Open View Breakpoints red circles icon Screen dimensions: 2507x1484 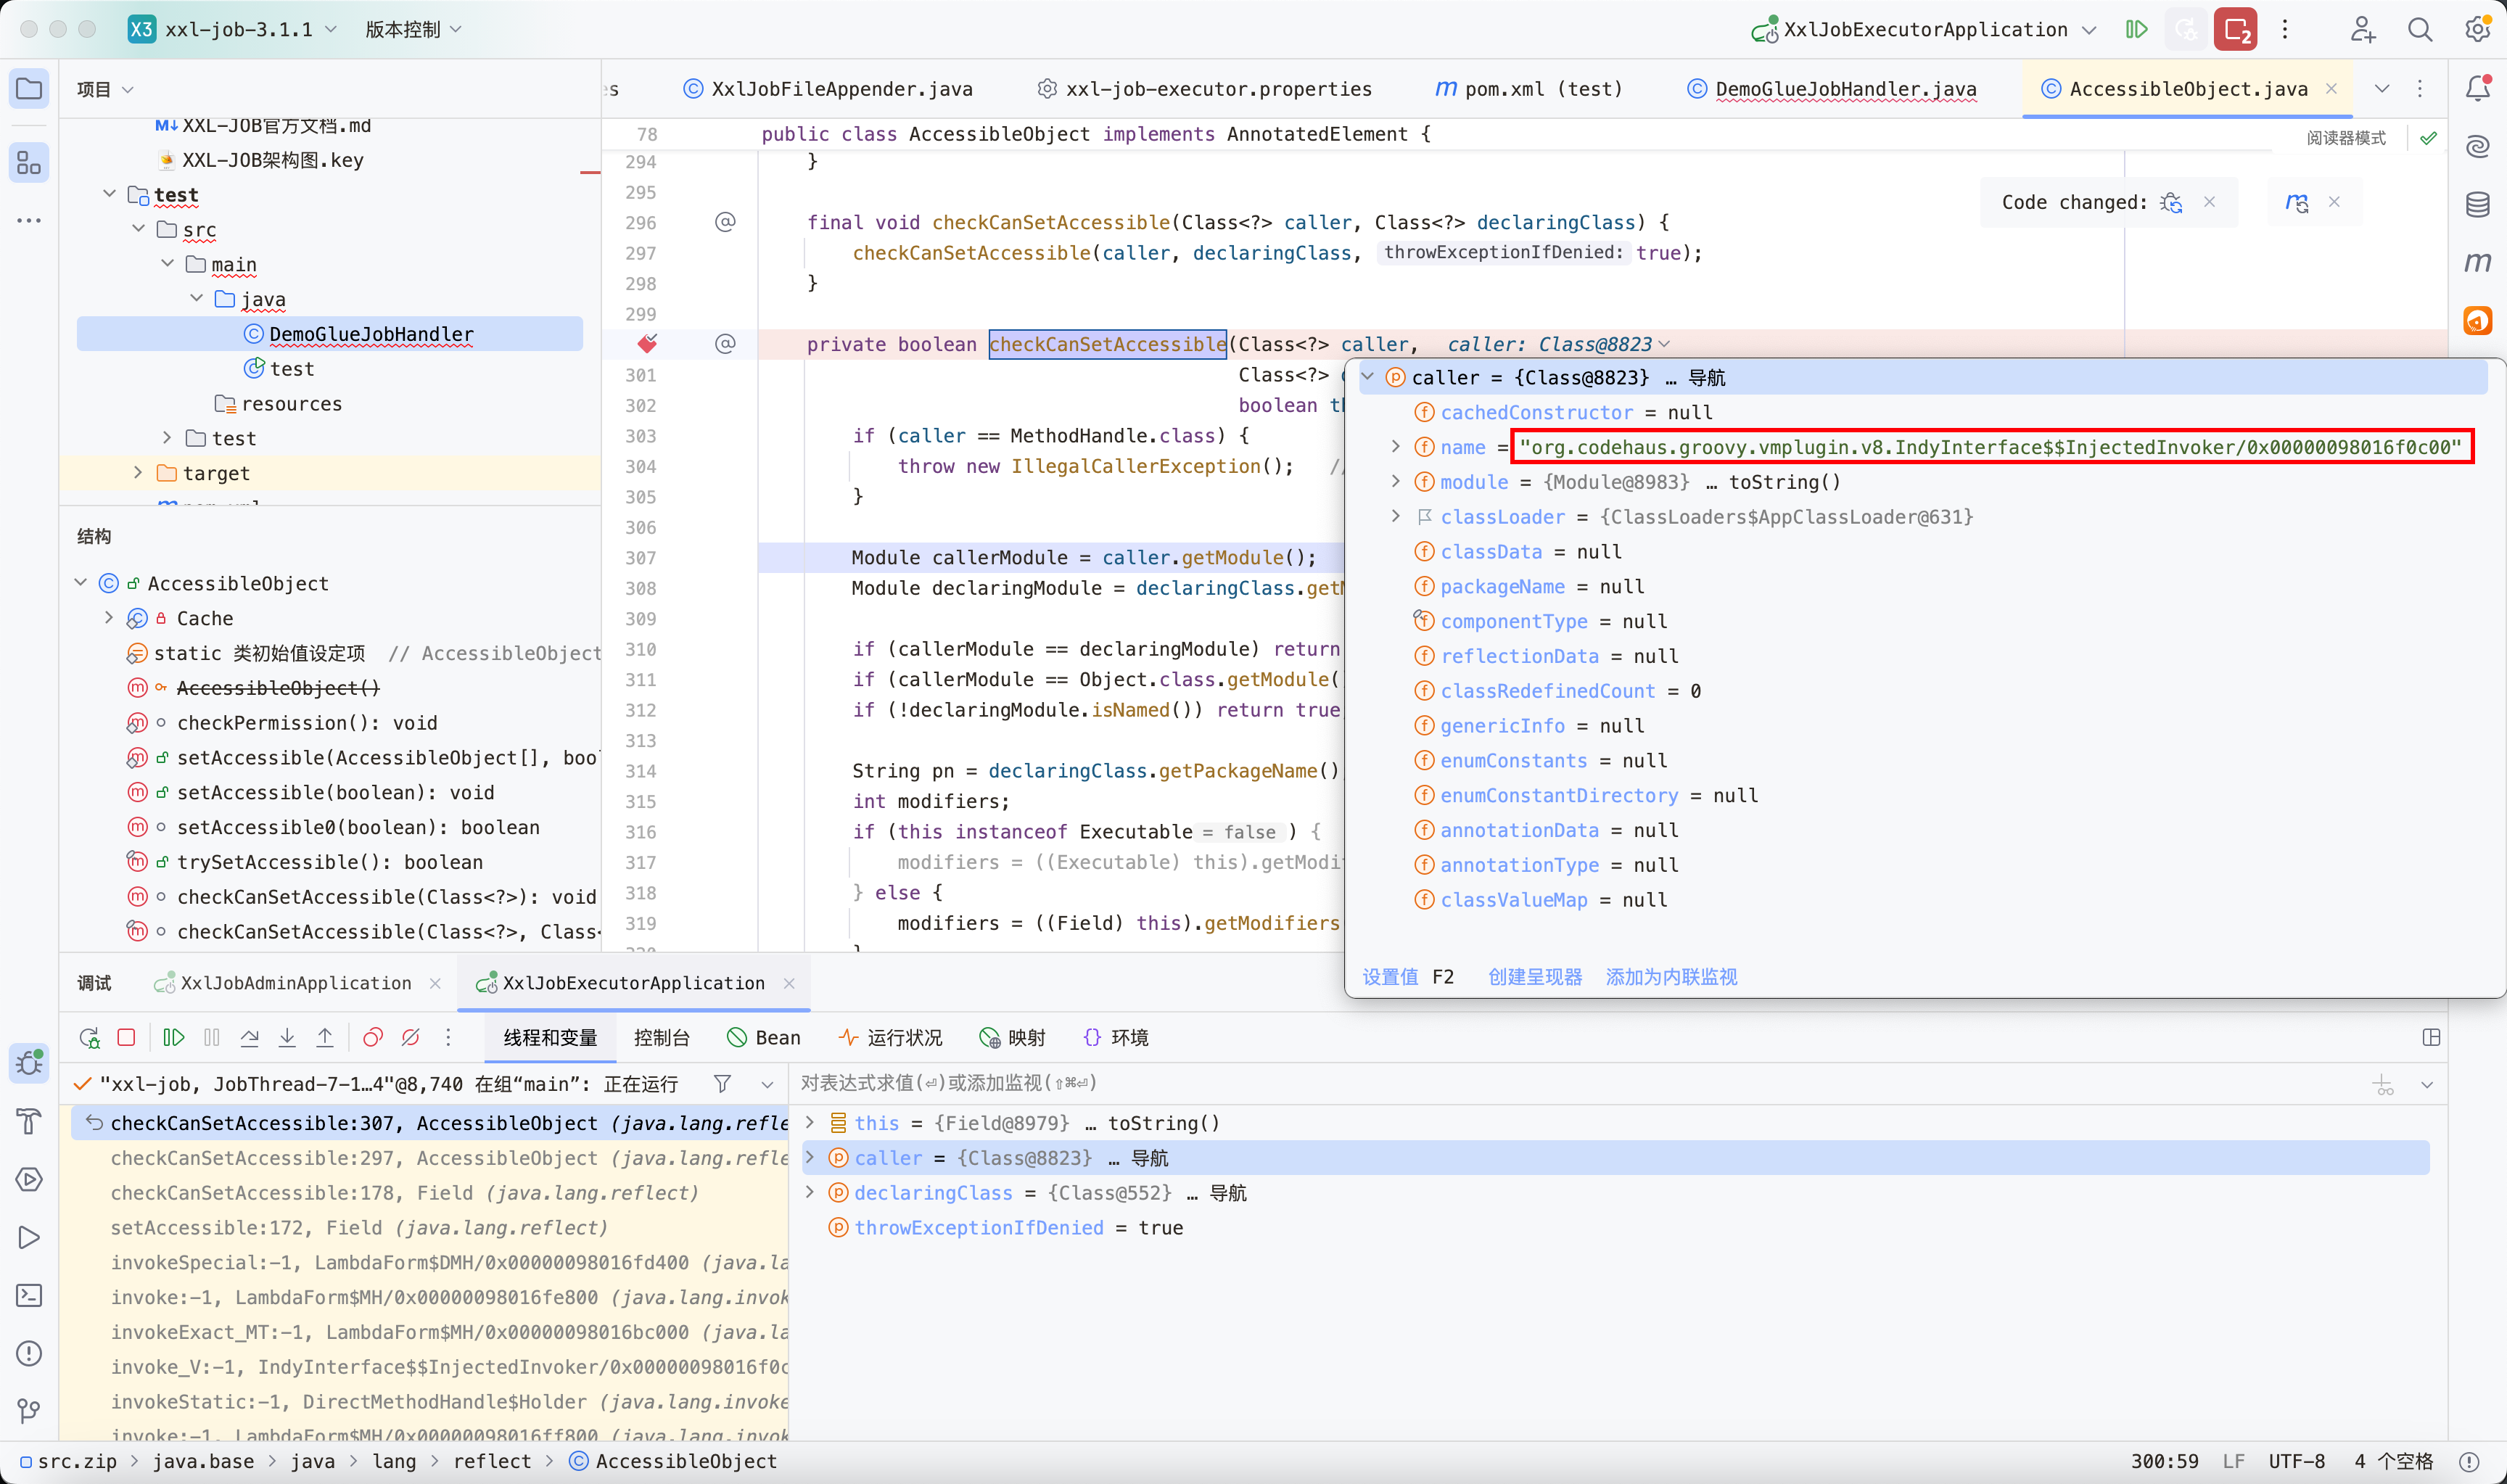click(x=372, y=1037)
